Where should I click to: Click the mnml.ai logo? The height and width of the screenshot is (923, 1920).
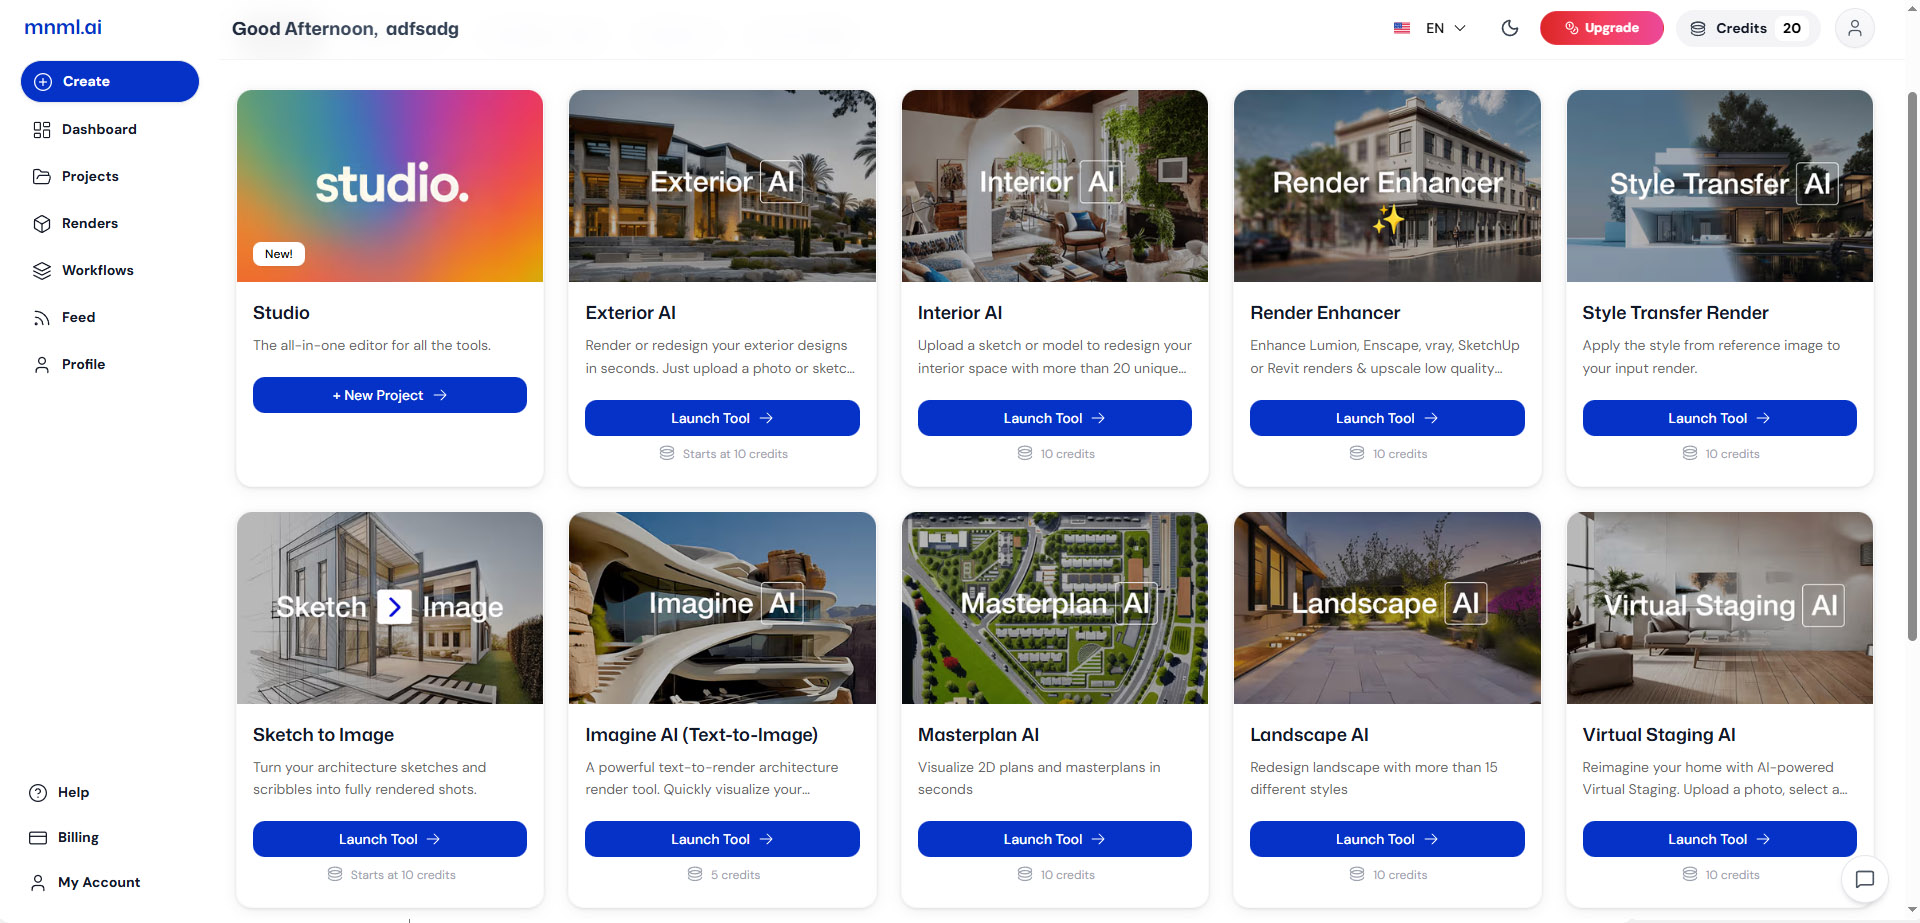(63, 27)
